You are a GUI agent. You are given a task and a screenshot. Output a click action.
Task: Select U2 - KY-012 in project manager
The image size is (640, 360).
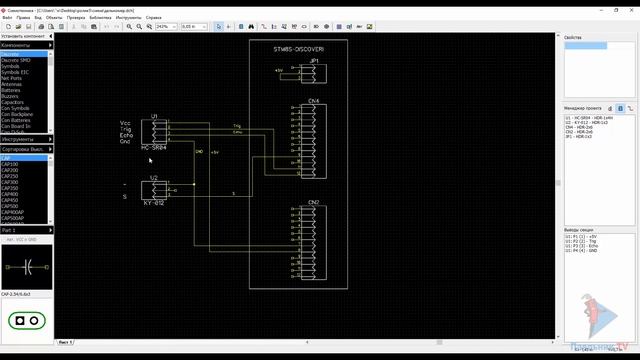pos(586,122)
